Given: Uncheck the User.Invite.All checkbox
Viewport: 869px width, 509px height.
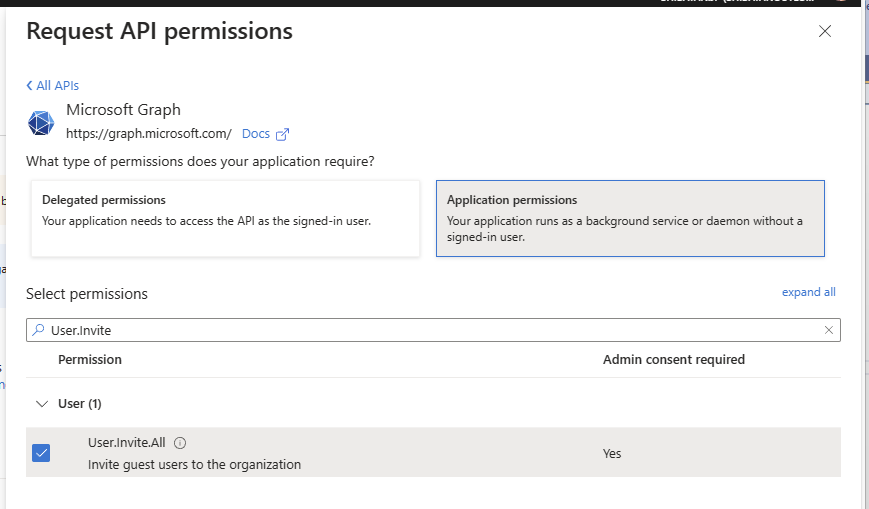Looking at the screenshot, I should [41, 453].
